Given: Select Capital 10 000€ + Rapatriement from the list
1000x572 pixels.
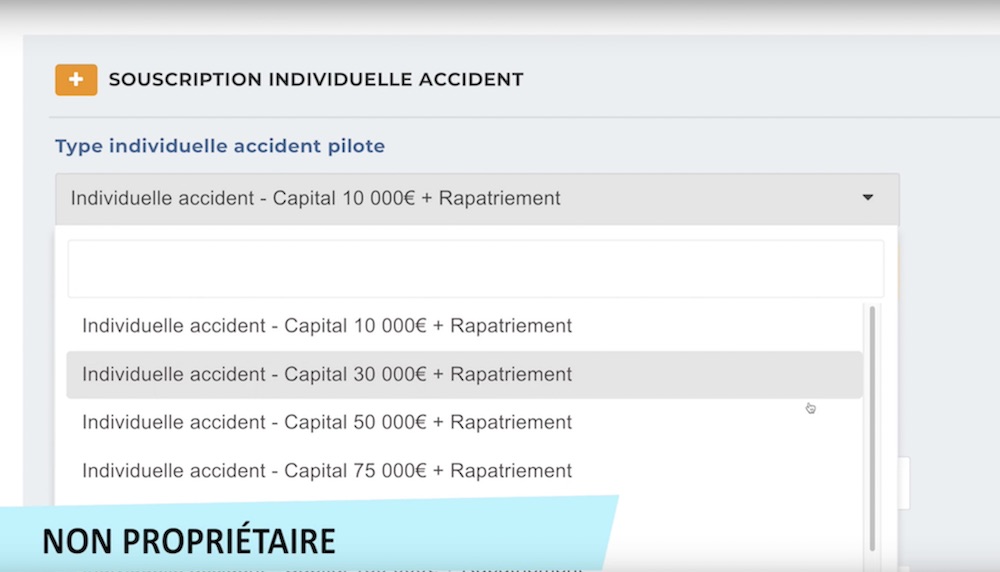Looking at the screenshot, I should [327, 326].
